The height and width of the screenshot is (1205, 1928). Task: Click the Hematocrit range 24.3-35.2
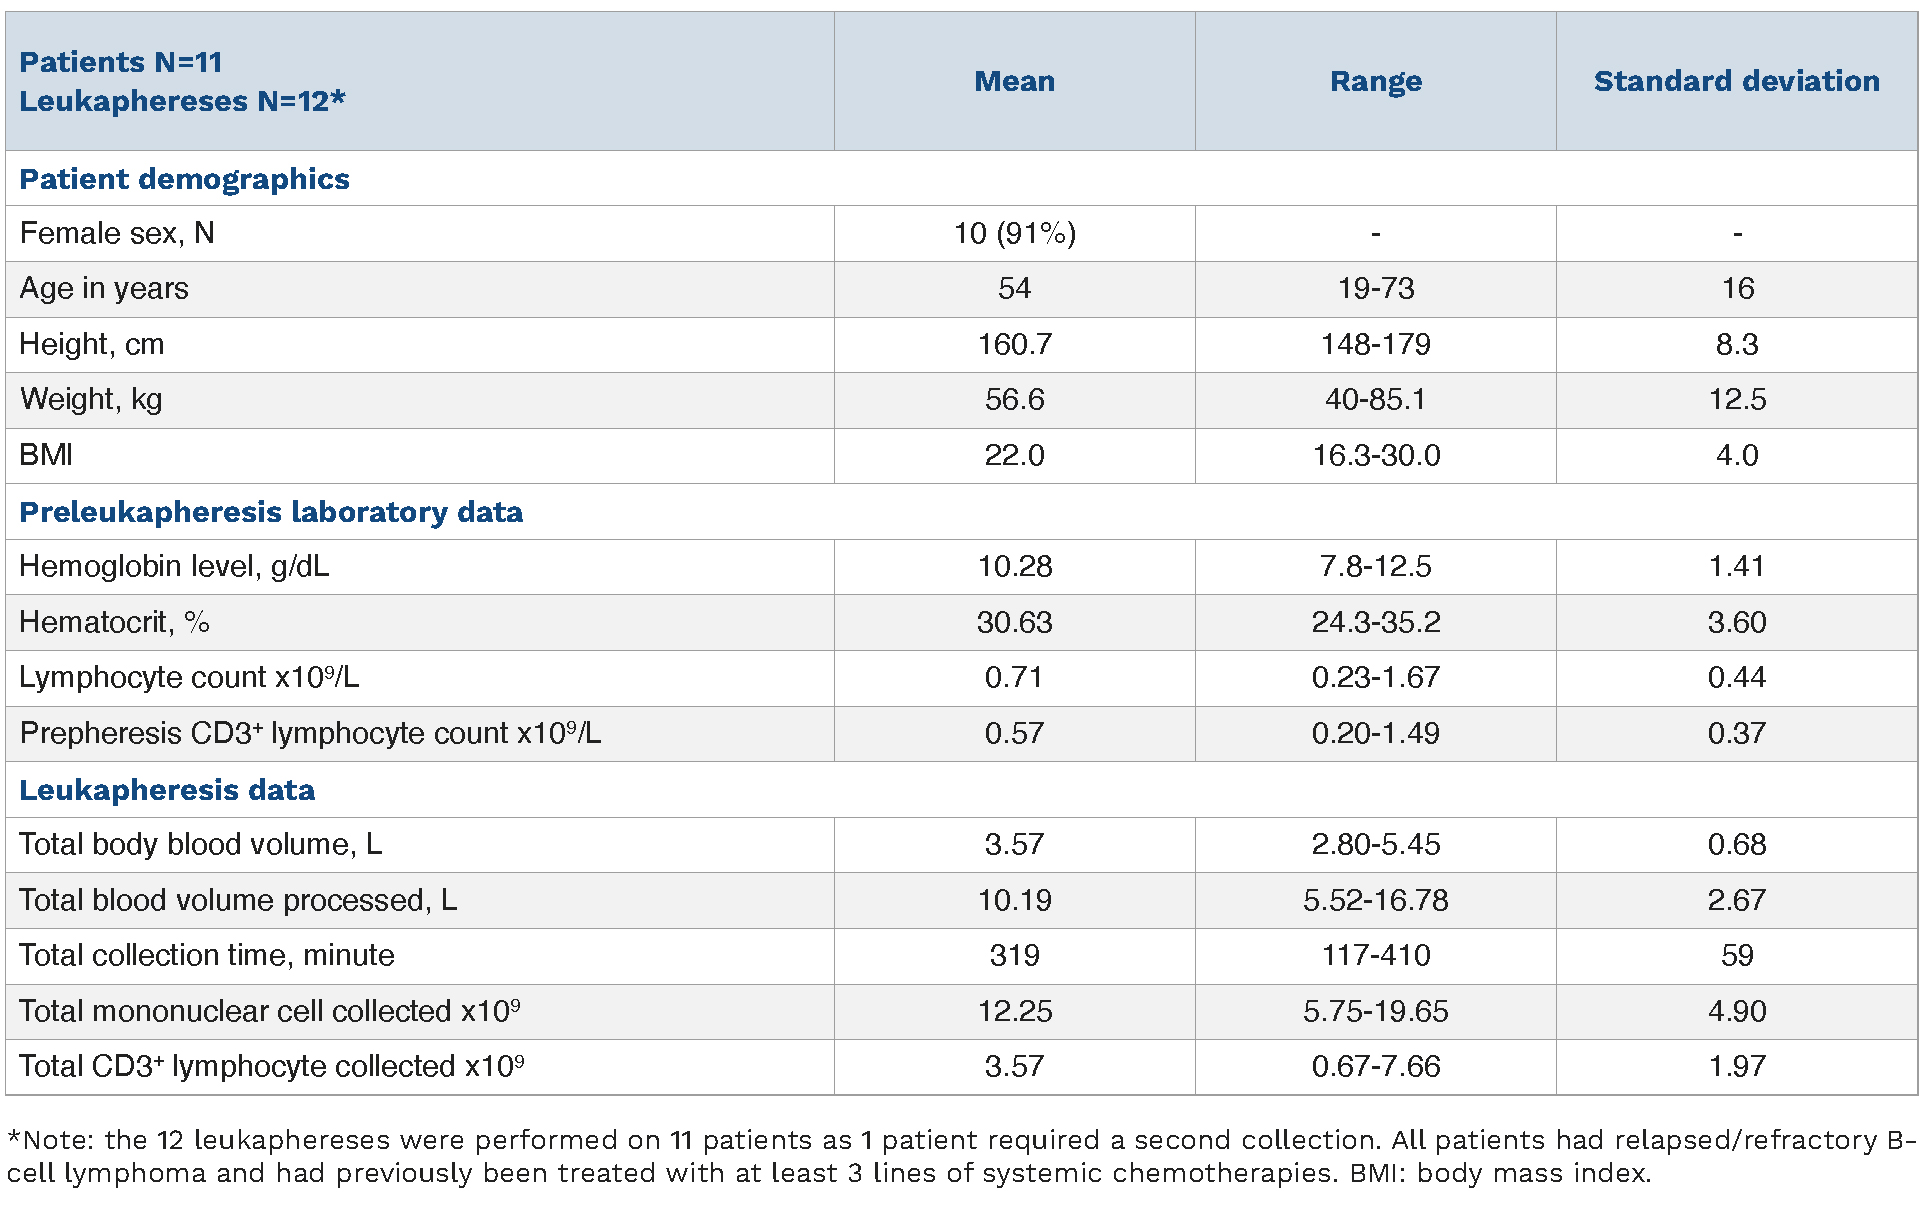pyautogui.click(x=1375, y=622)
